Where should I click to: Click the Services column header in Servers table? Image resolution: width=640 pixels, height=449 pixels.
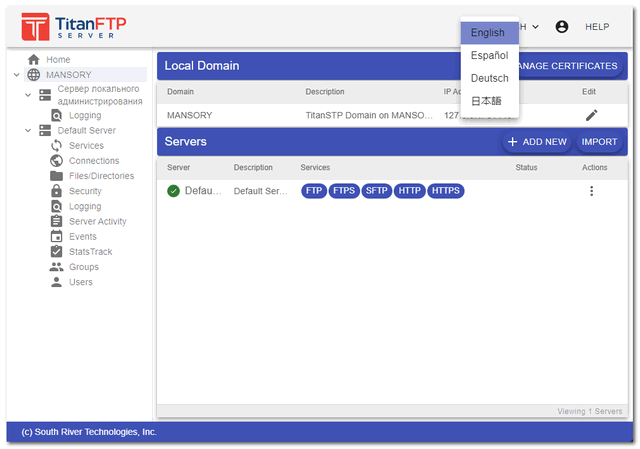tap(315, 167)
